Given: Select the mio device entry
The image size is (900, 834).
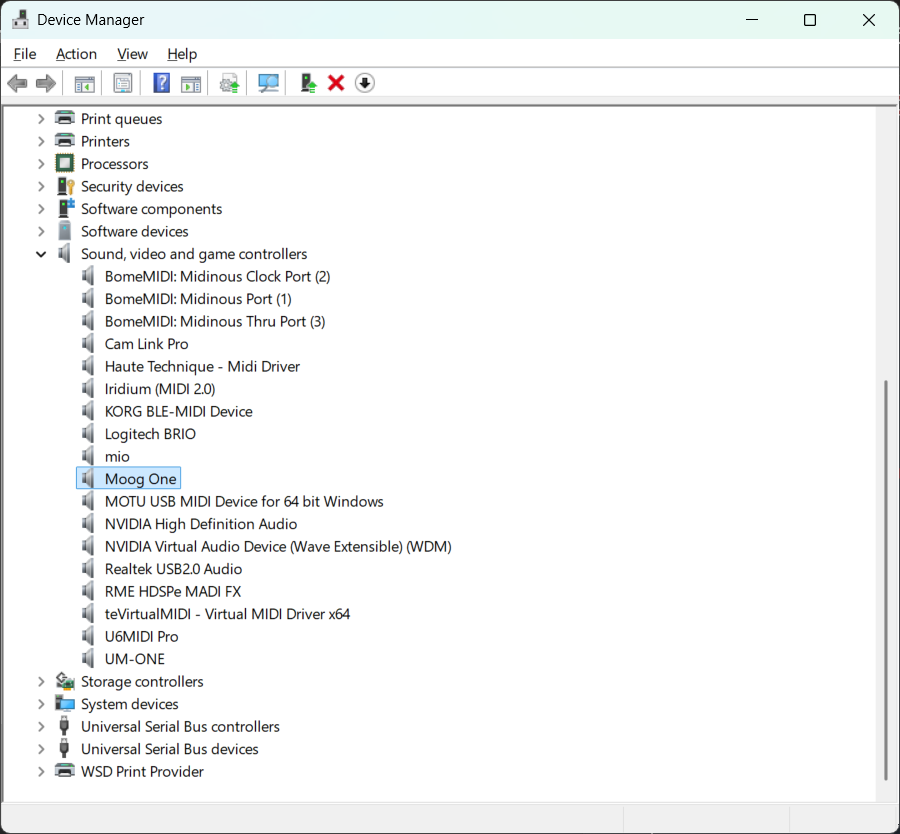Looking at the screenshot, I should [x=117, y=456].
